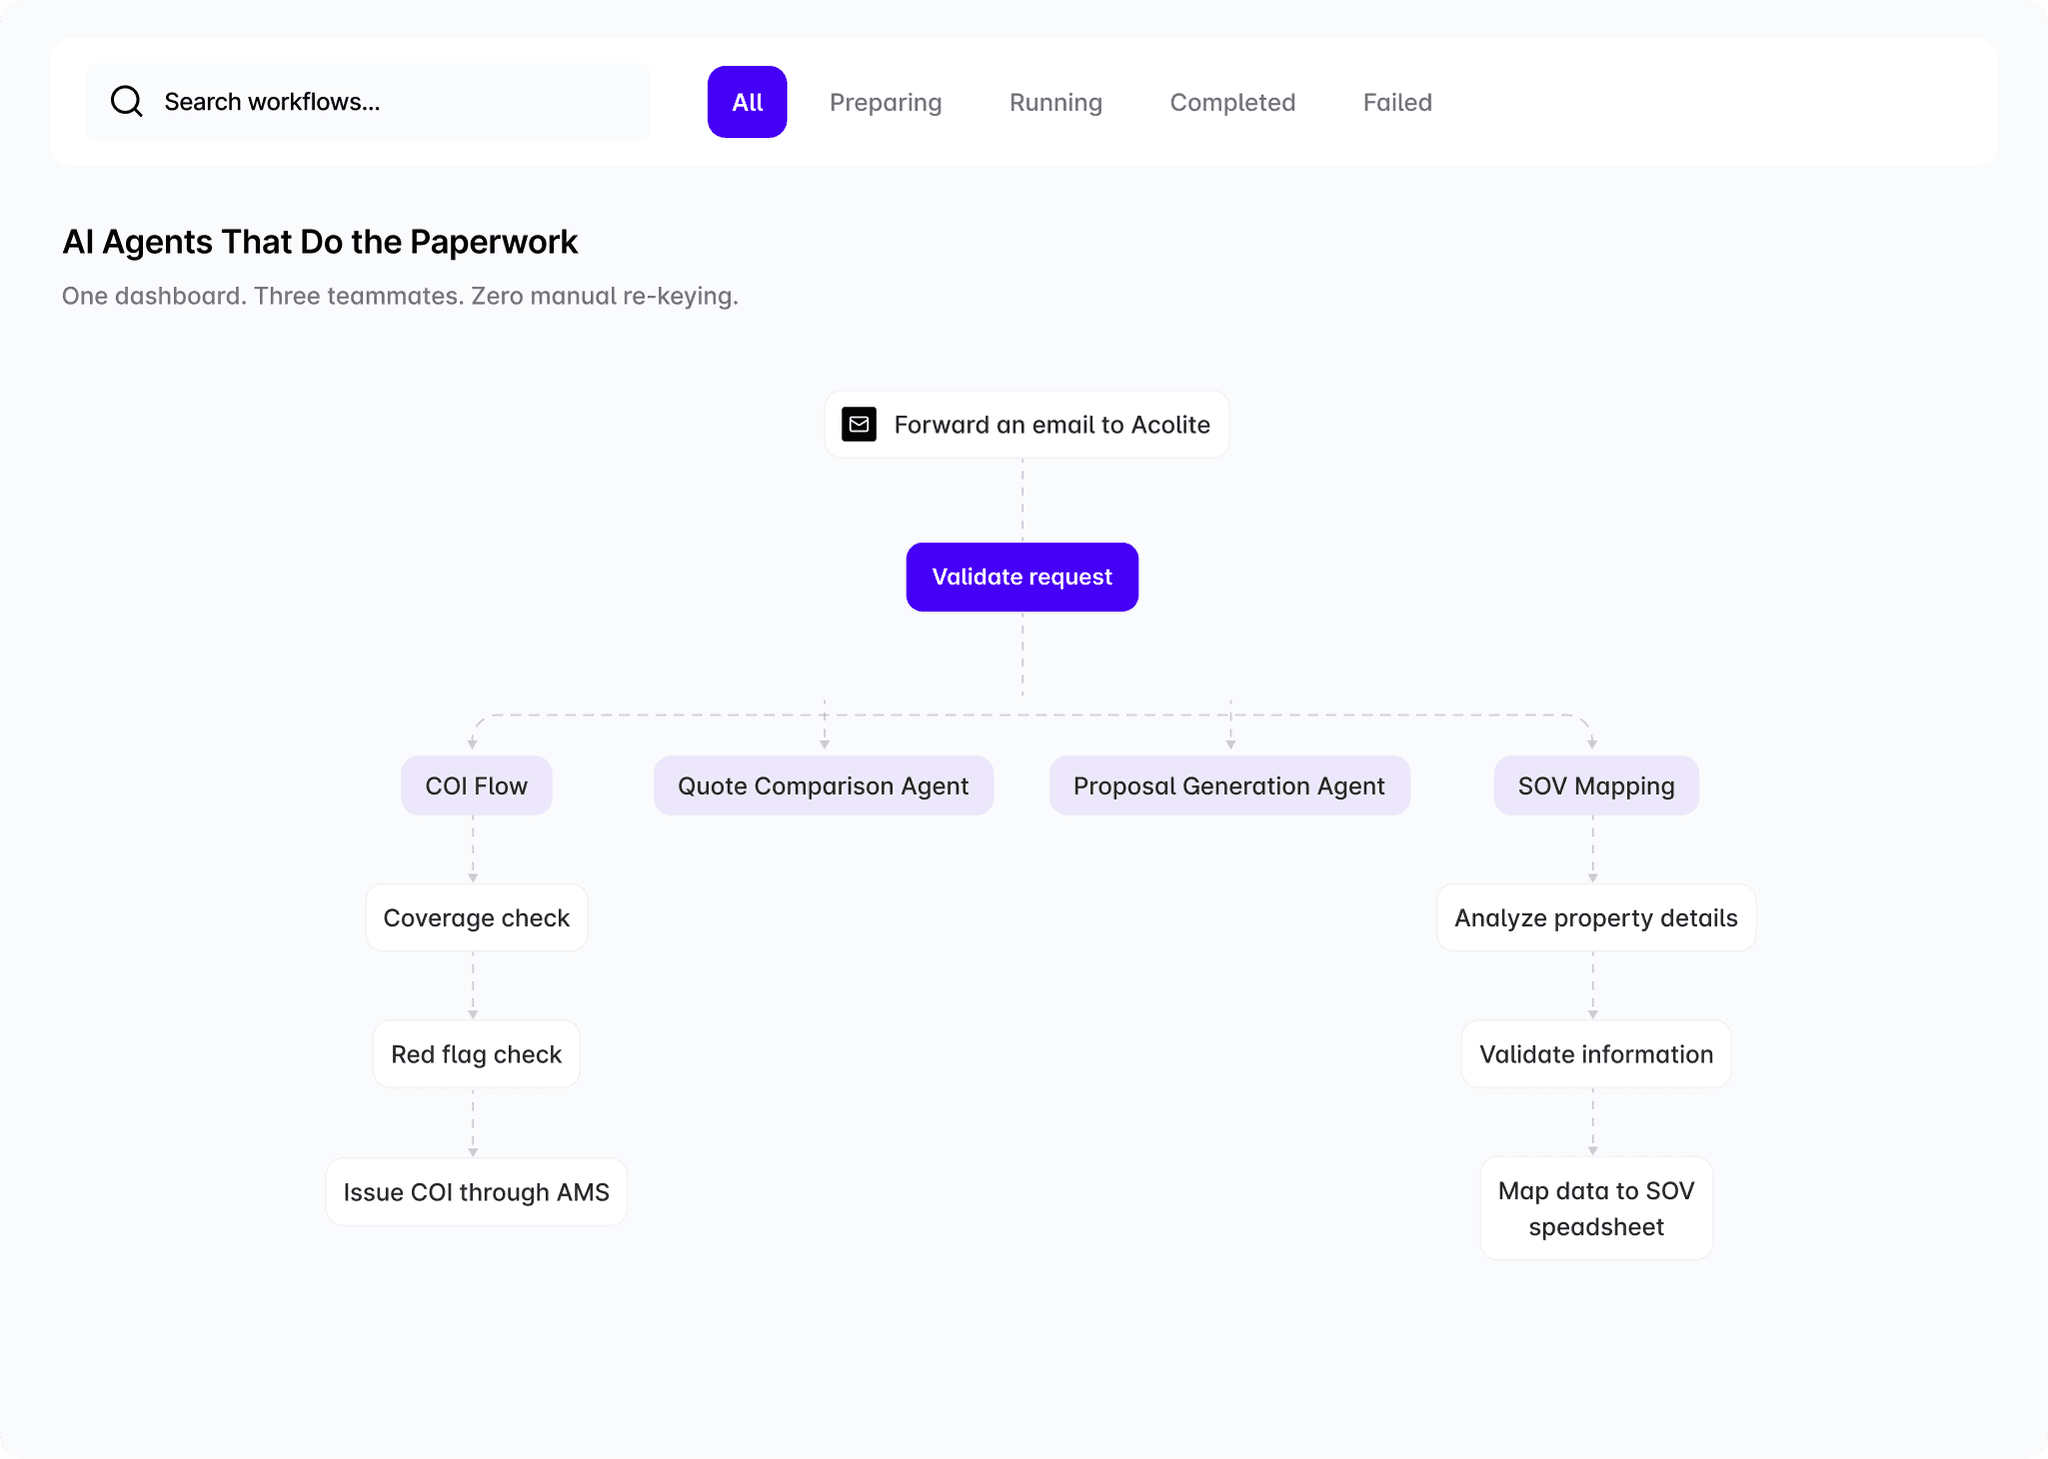The width and height of the screenshot is (2048, 1459).
Task: Click the email envelope icon on Forward node
Action: (858, 424)
